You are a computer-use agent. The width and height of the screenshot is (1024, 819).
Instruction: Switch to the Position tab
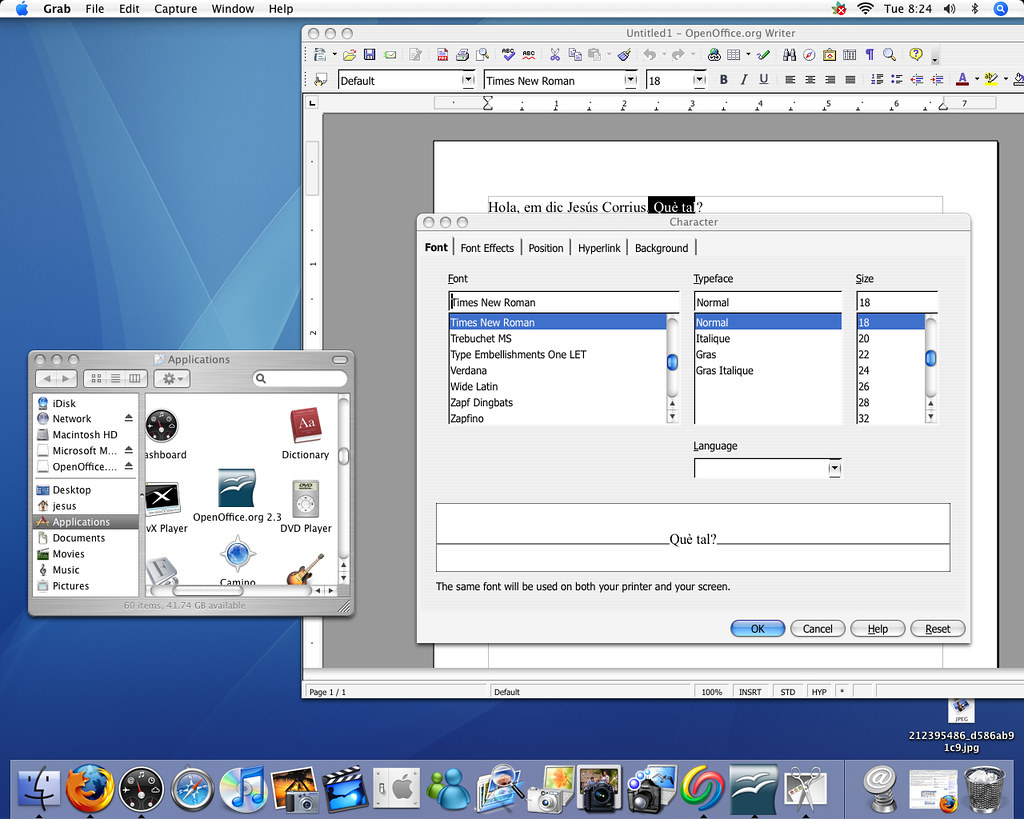point(546,248)
